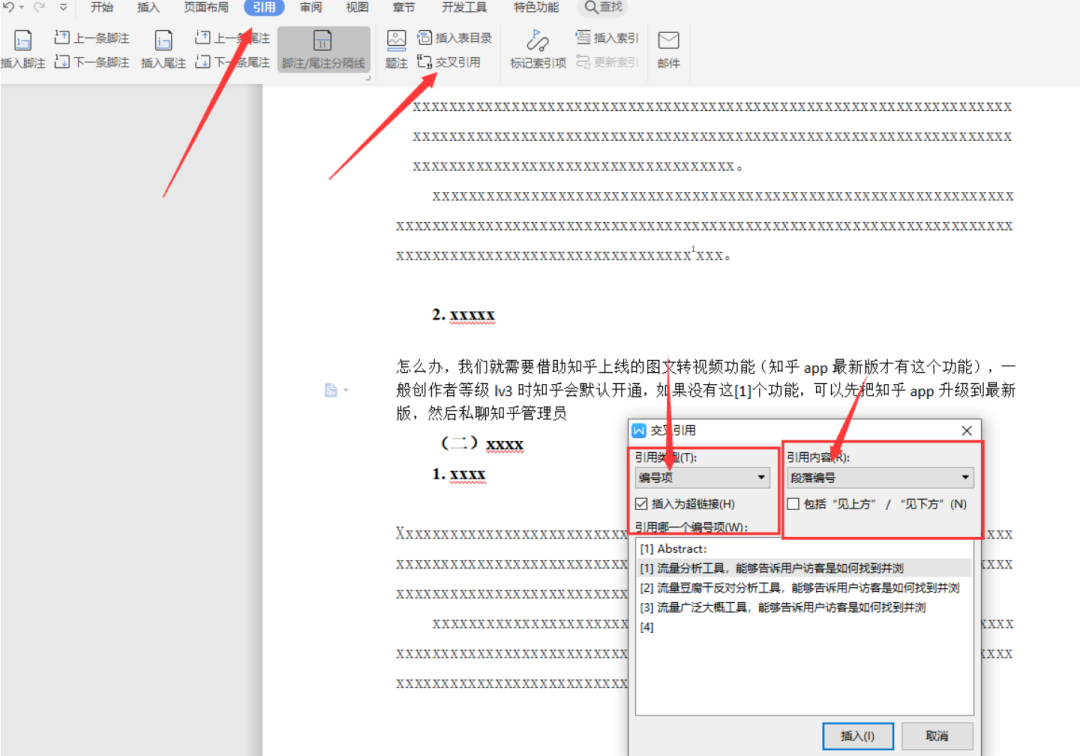Go to 下一条脚注
1080x756 pixels.
coord(92,62)
